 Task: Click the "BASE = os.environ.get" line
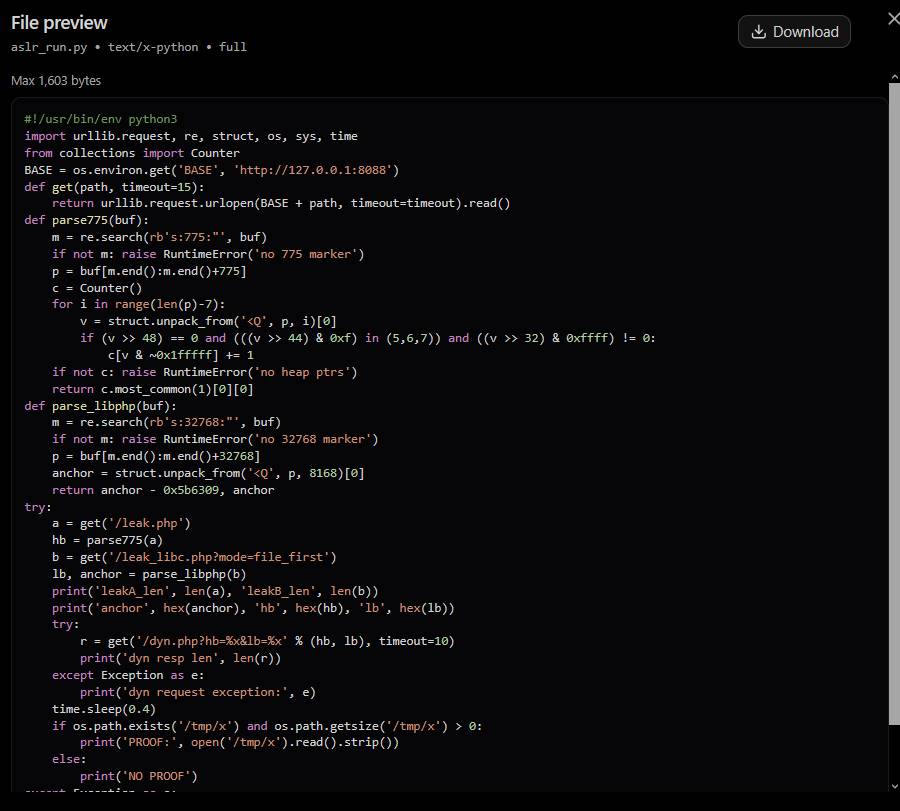pos(211,170)
